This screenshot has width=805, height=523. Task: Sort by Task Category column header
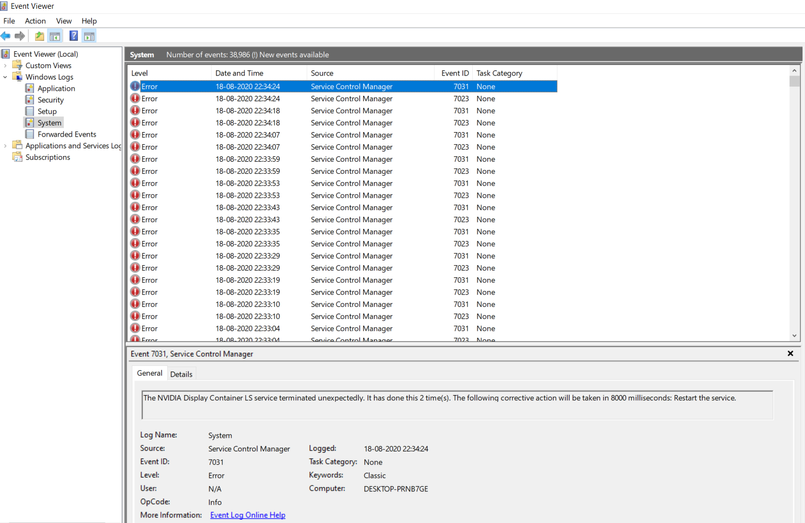514,73
